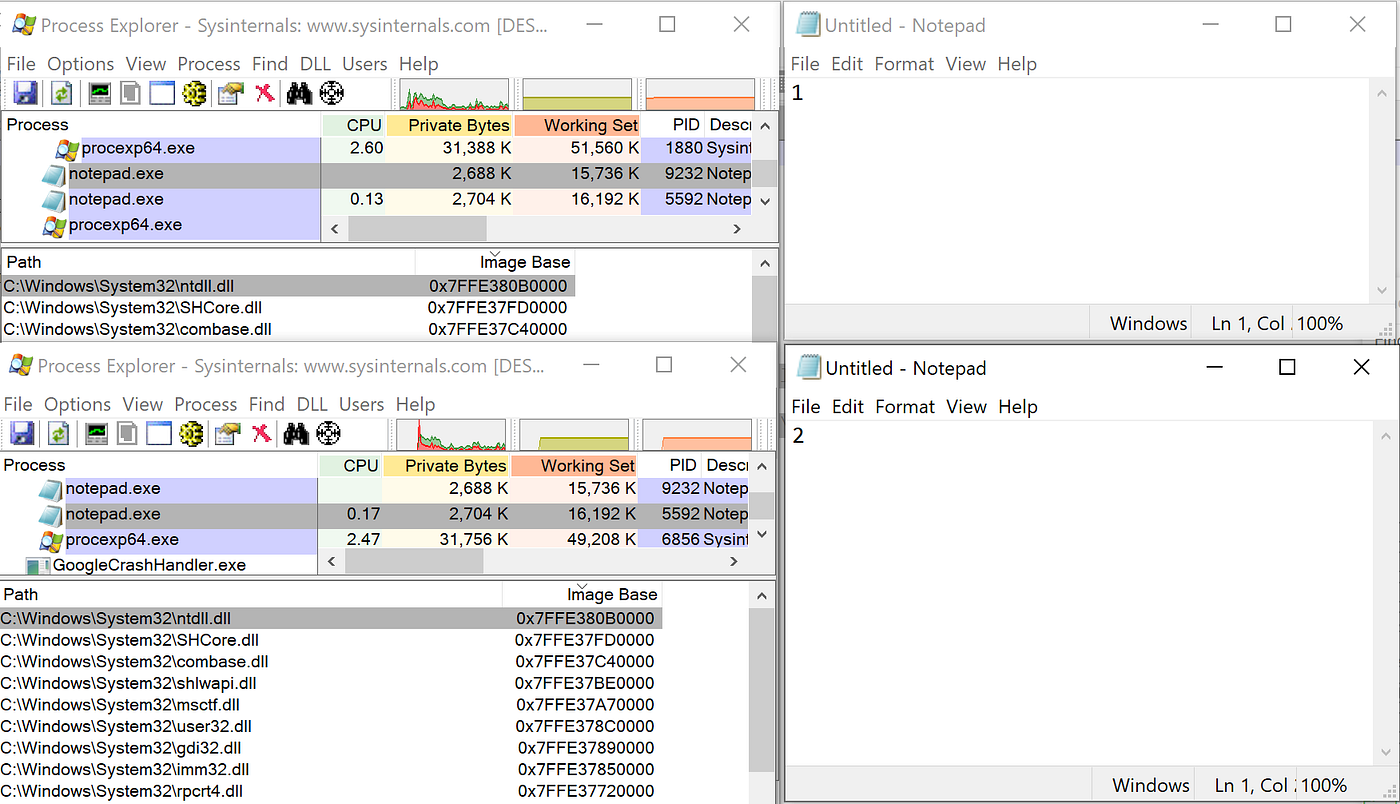Screen dimensions: 1400x804
Task: Open Options menu in upper Process Explorer
Action: pyautogui.click(x=81, y=64)
